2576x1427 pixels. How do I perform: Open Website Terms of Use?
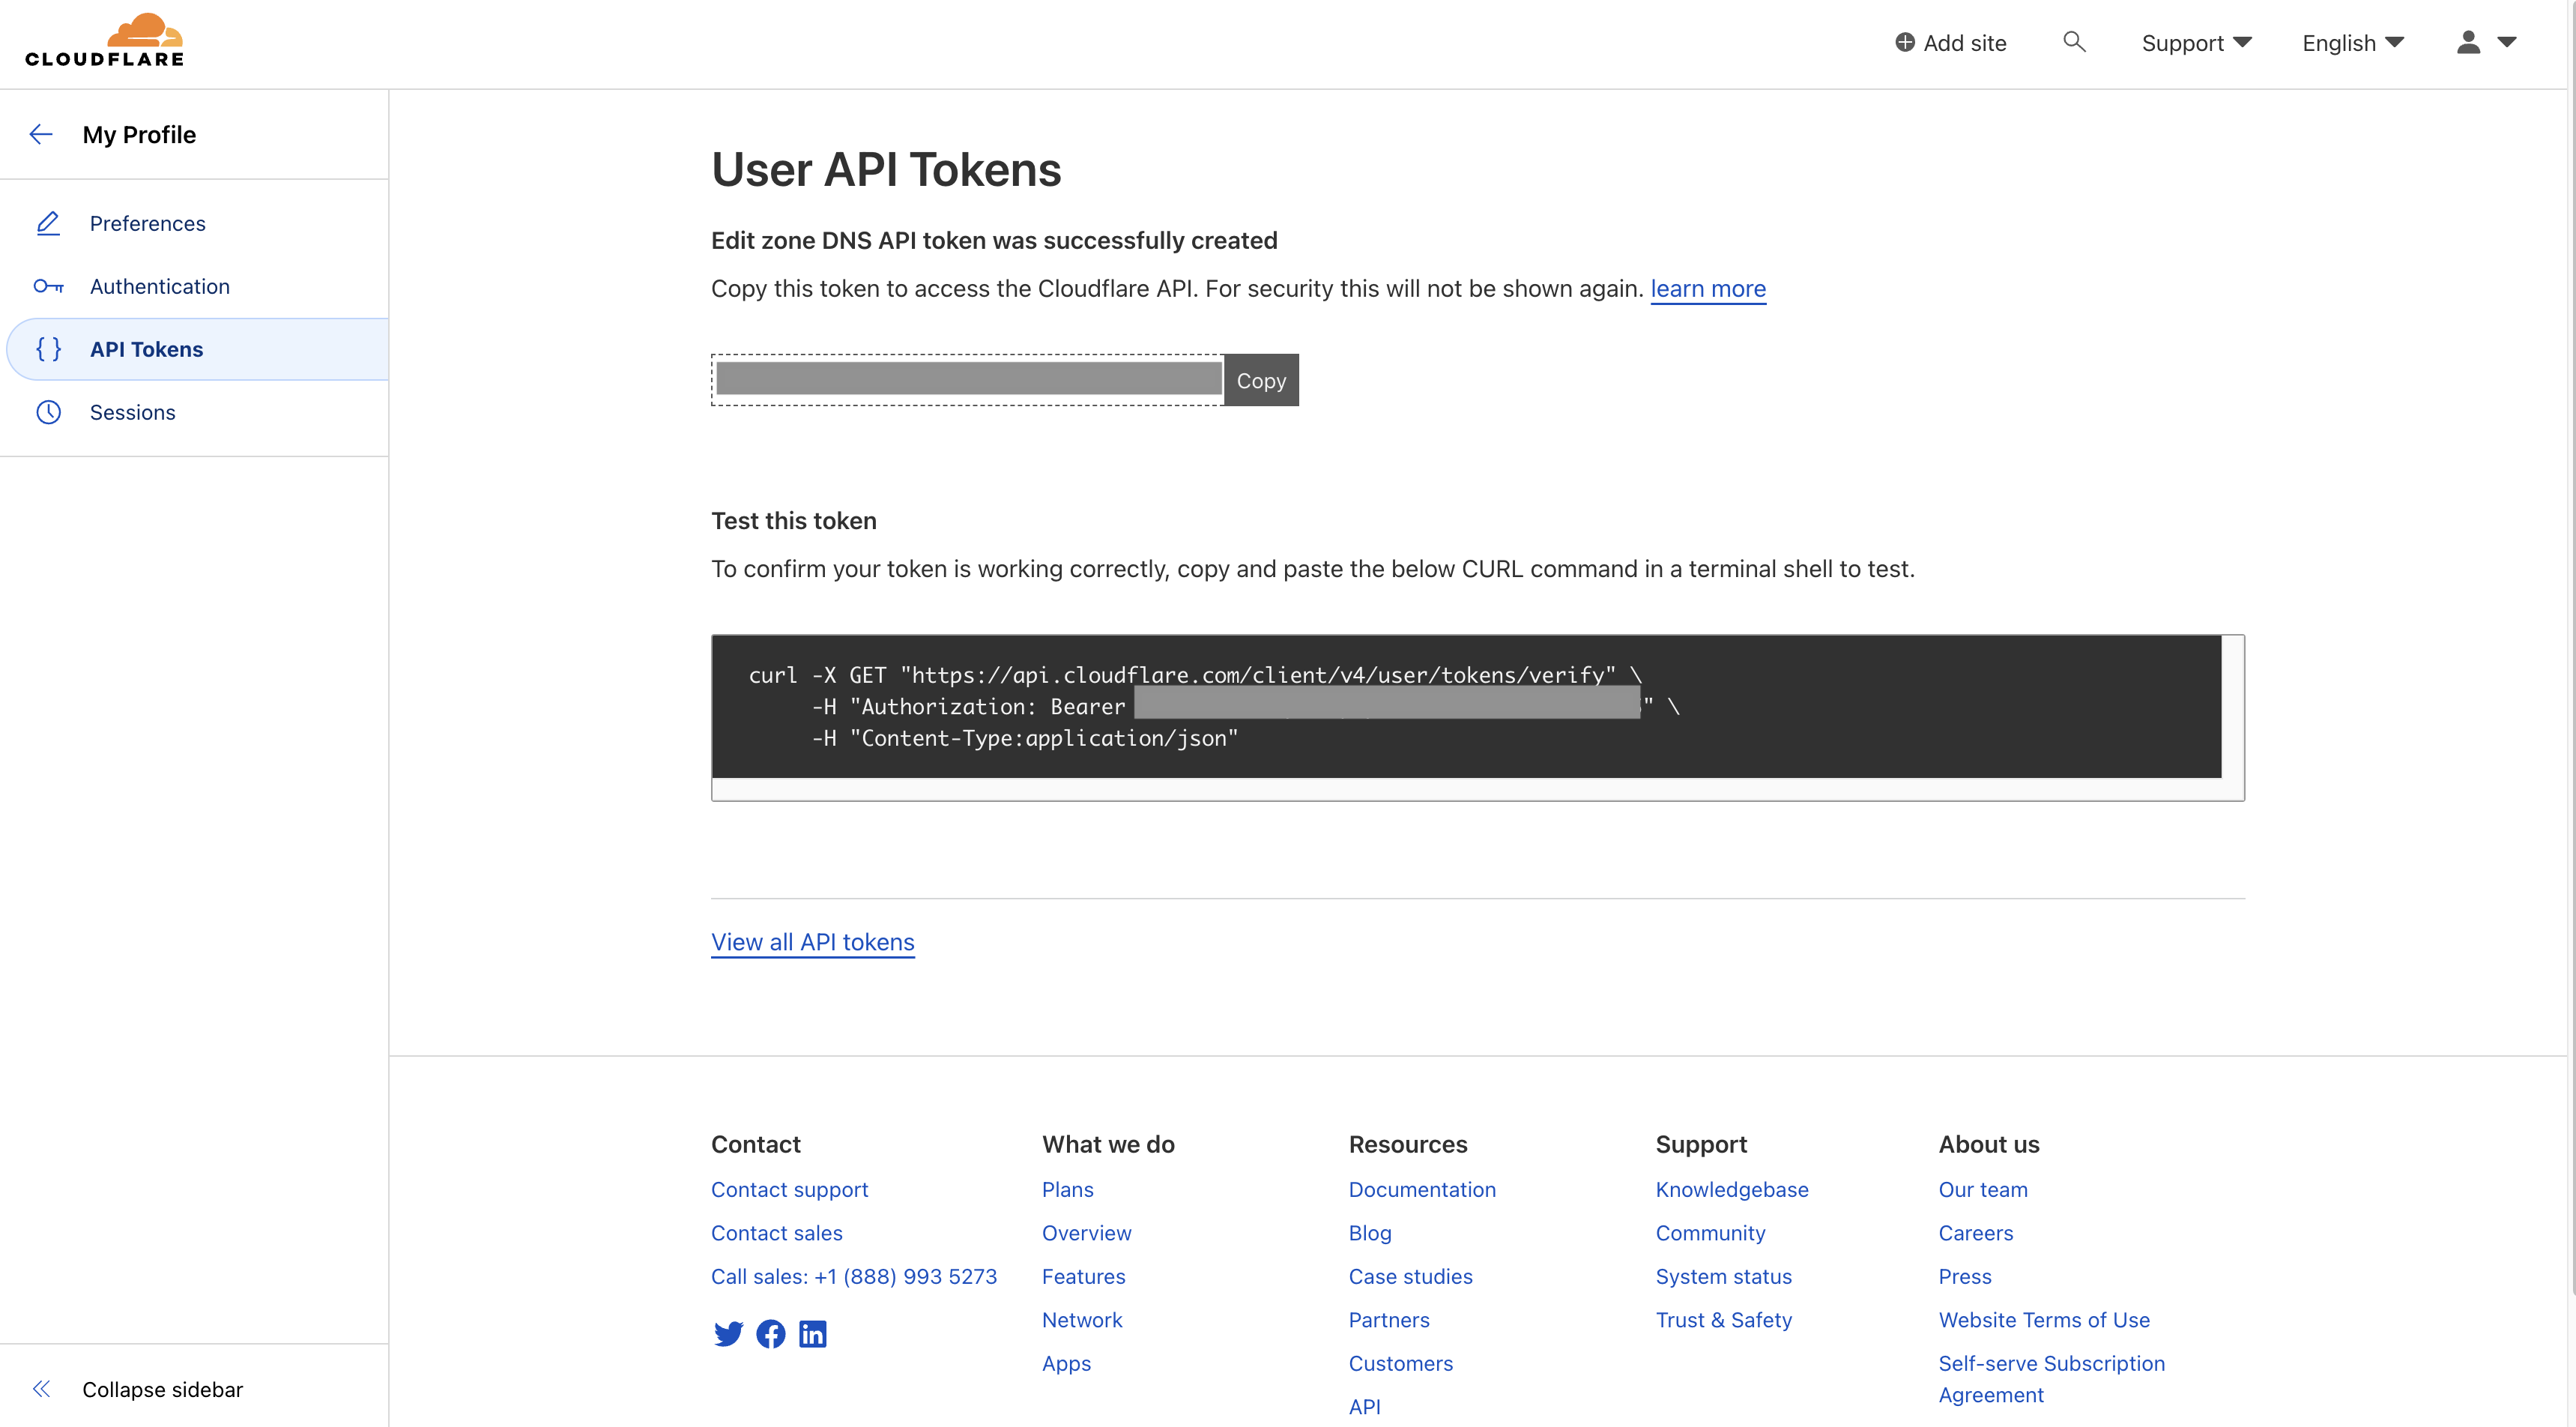(2044, 1320)
